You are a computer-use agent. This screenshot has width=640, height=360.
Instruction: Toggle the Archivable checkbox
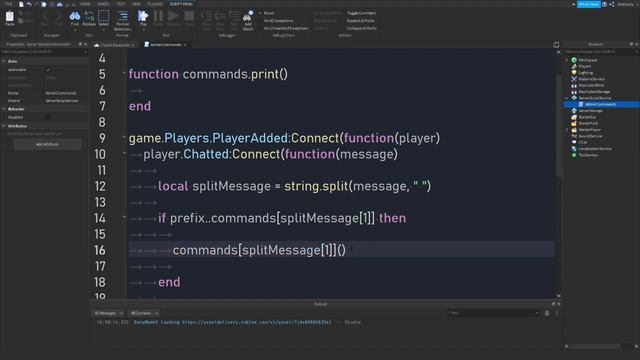tap(48, 70)
